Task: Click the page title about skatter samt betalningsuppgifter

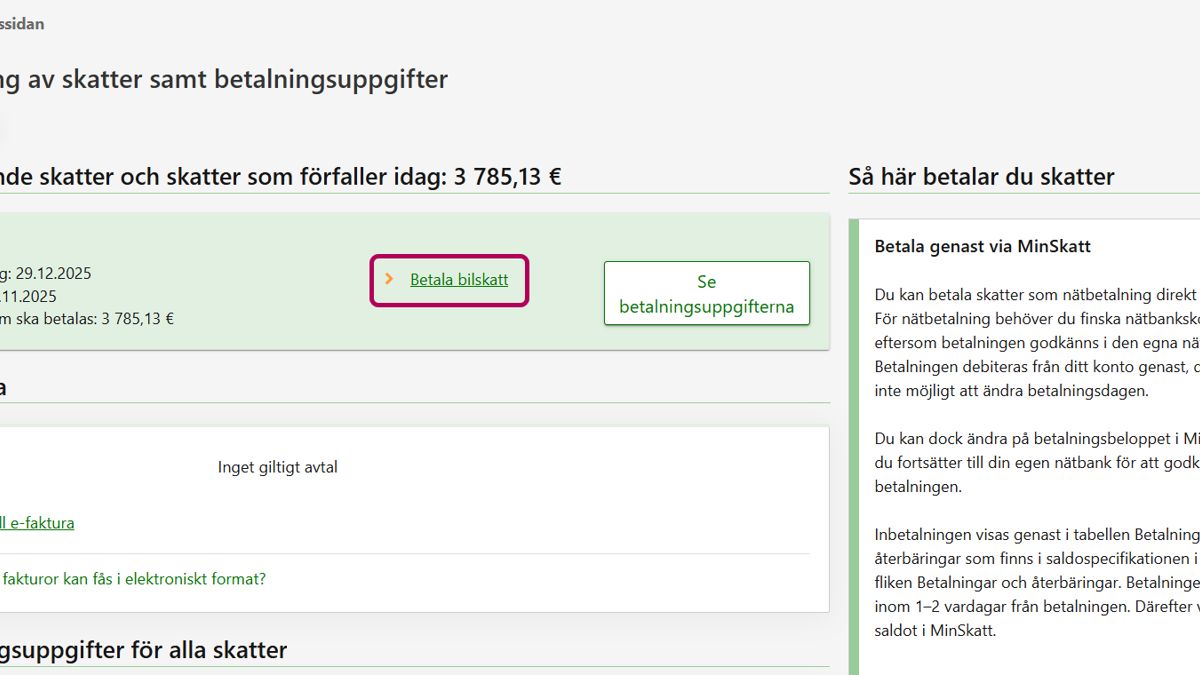Action: (x=223, y=80)
